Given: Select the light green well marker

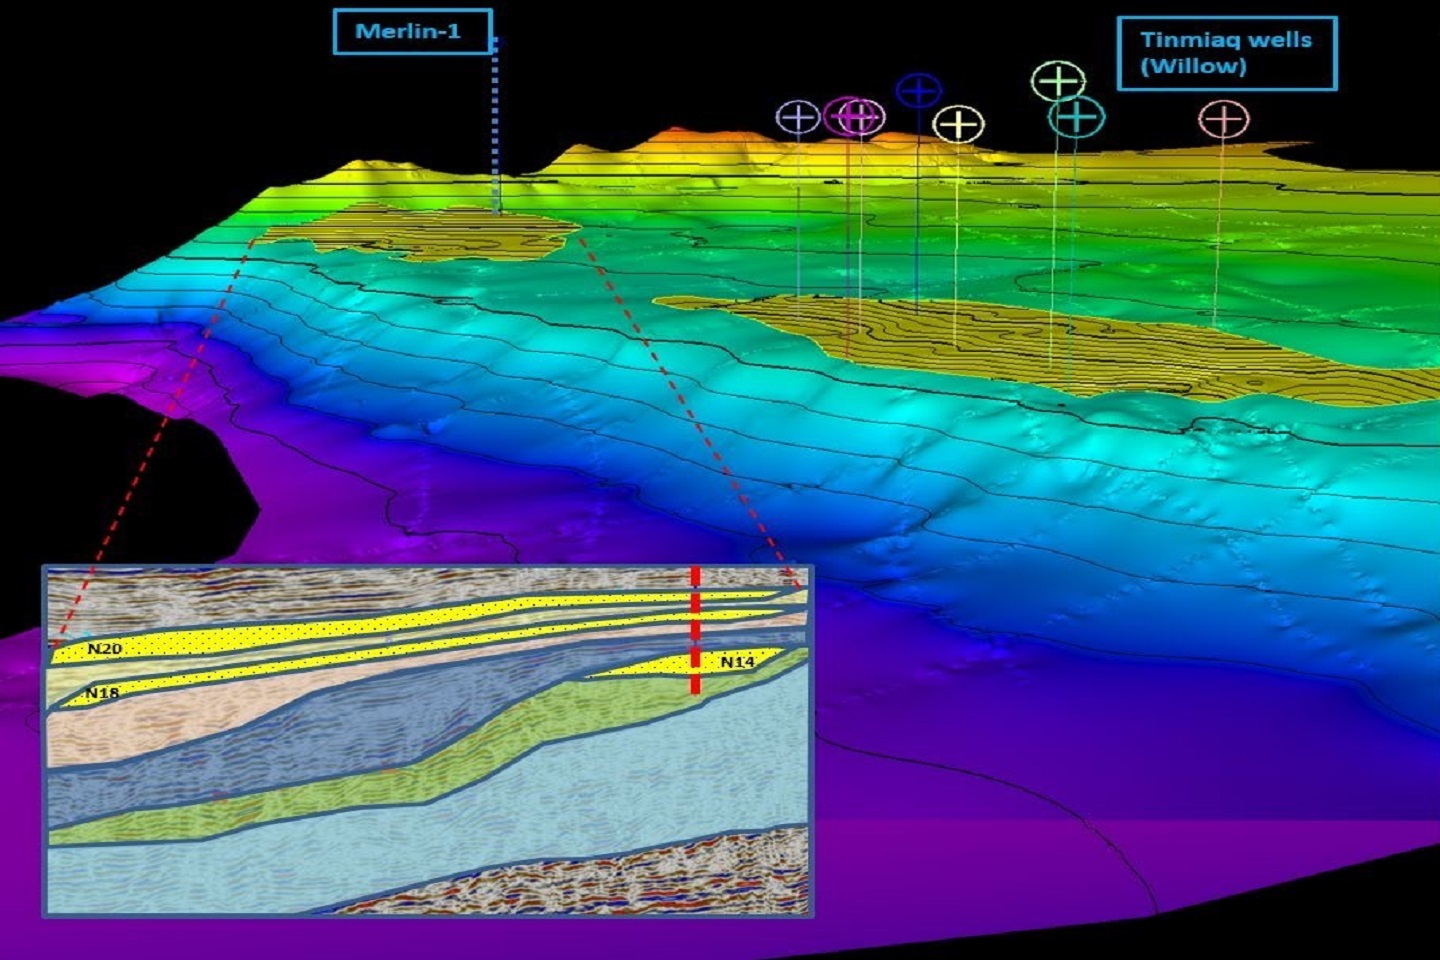Looking at the screenshot, I should tap(1058, 81).
